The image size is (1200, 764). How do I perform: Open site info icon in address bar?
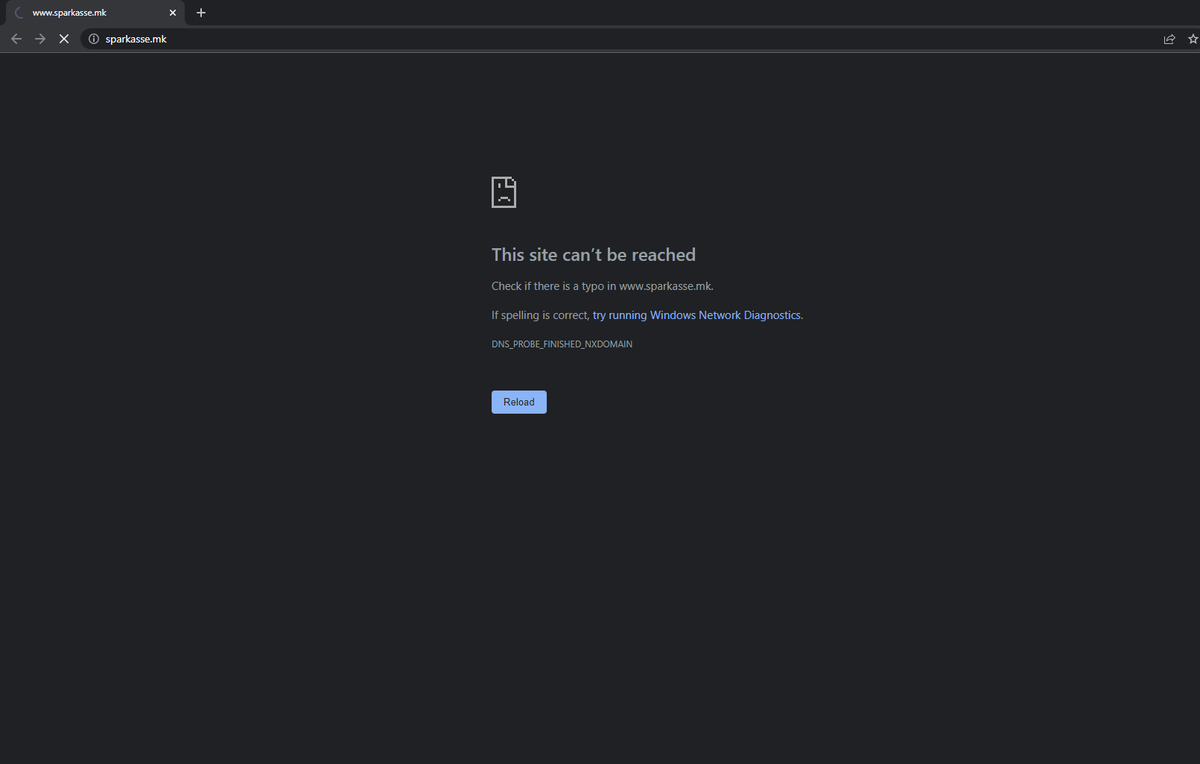pos(94,39)
